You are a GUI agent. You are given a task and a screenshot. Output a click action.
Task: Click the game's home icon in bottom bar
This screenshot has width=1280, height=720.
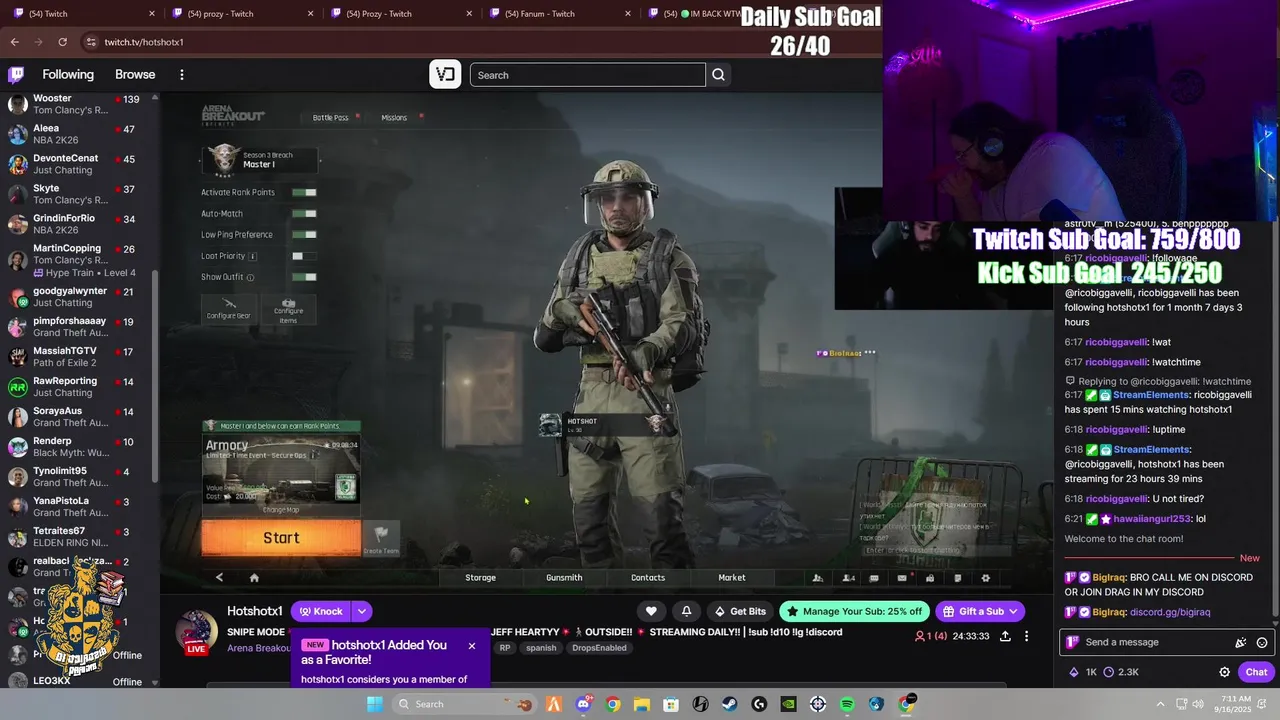[254, 577]
